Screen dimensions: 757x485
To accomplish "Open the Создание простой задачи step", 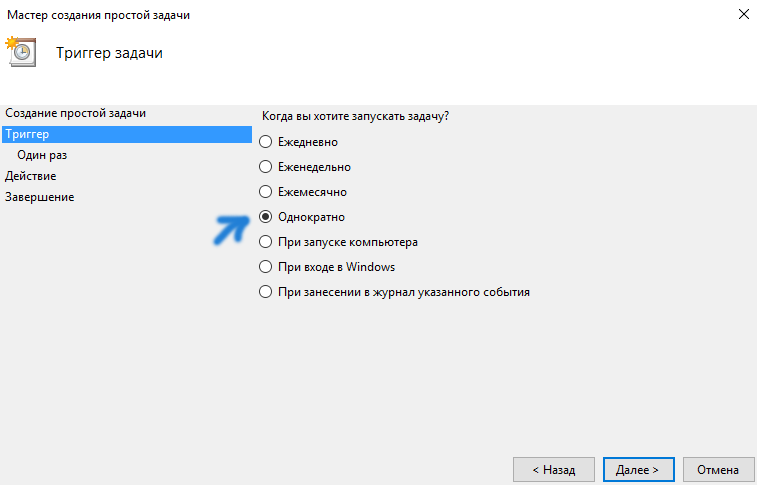I will [x=75, y=113].
